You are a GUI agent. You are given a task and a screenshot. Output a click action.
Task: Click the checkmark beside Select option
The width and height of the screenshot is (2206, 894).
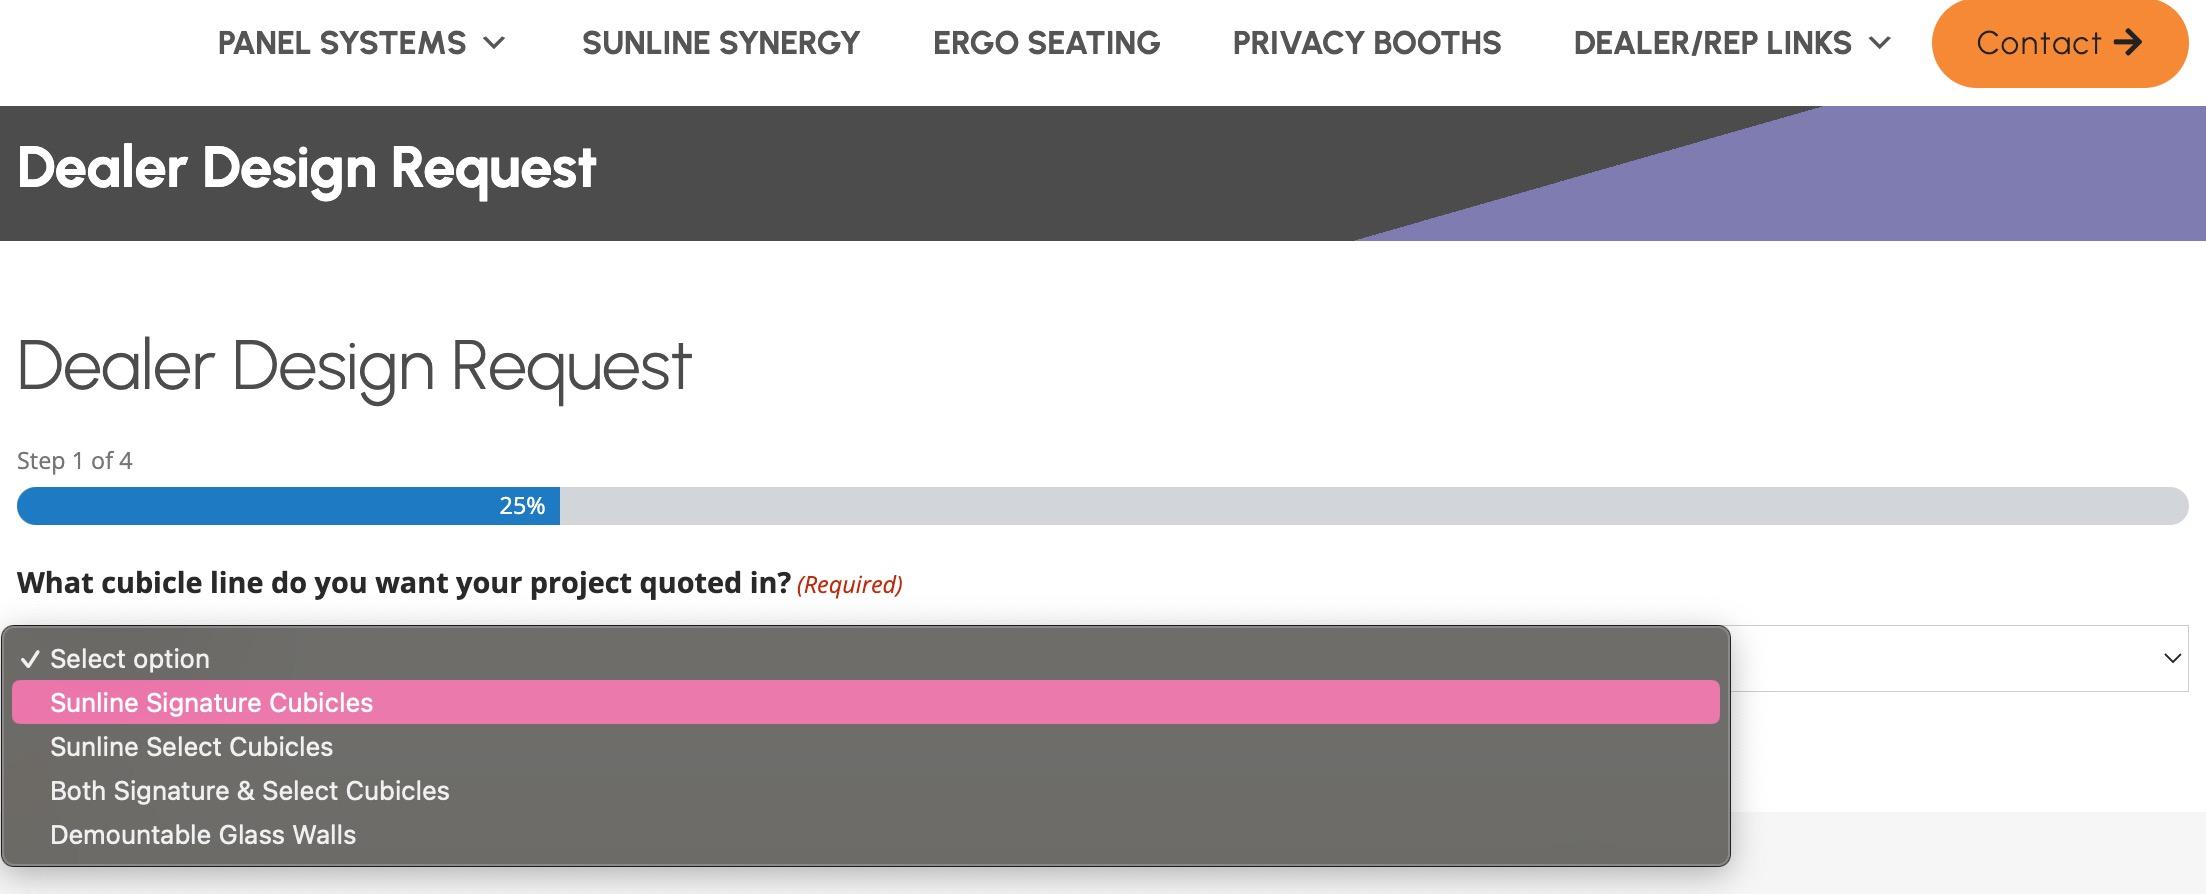coord(30,659)
